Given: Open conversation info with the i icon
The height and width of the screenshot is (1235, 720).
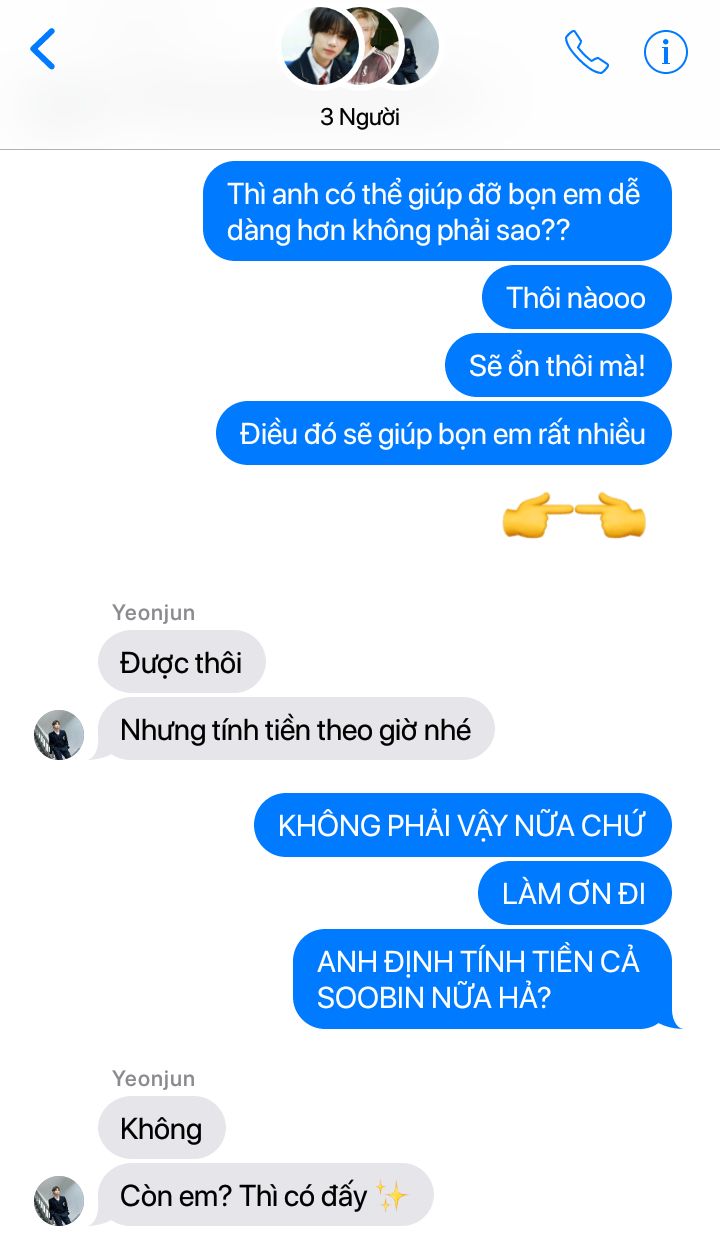Looking at the screenshot, I should [666, 51].
